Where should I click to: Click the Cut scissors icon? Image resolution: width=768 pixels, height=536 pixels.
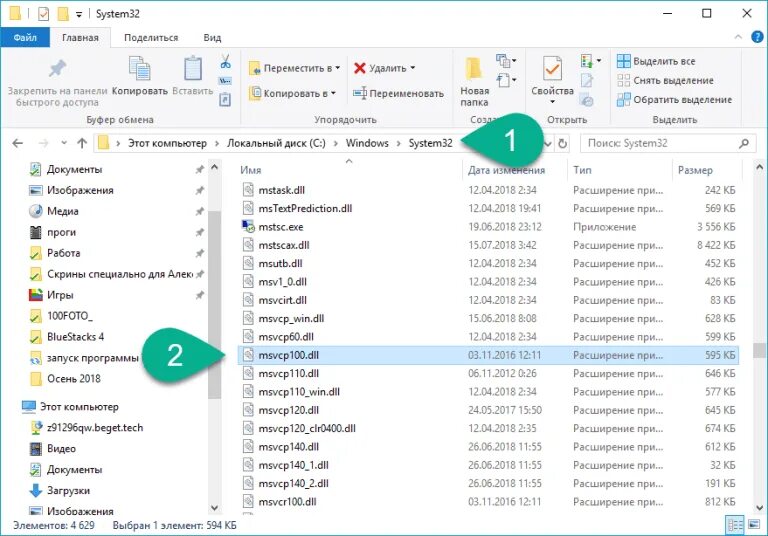coord(225,62)
